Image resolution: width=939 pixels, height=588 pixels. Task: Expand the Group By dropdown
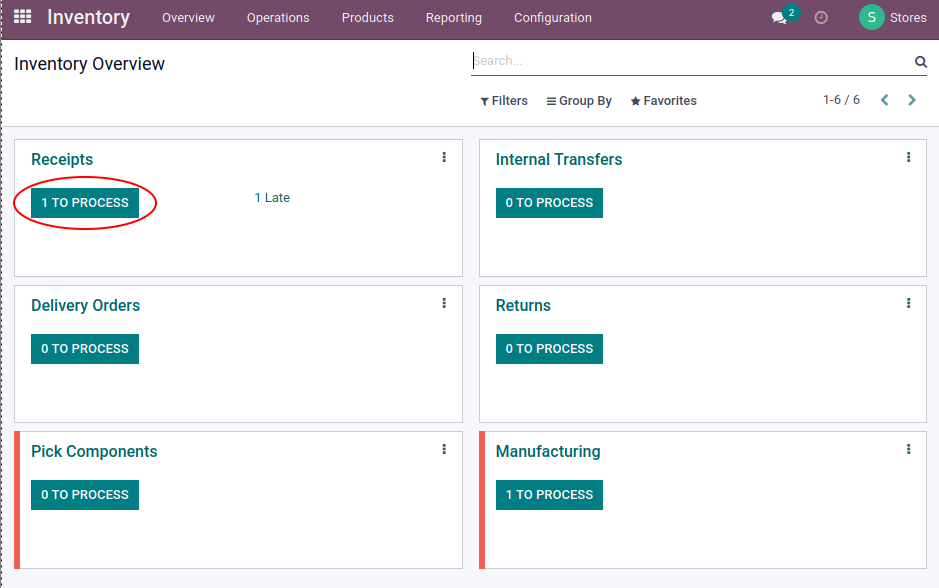point(578,101)
